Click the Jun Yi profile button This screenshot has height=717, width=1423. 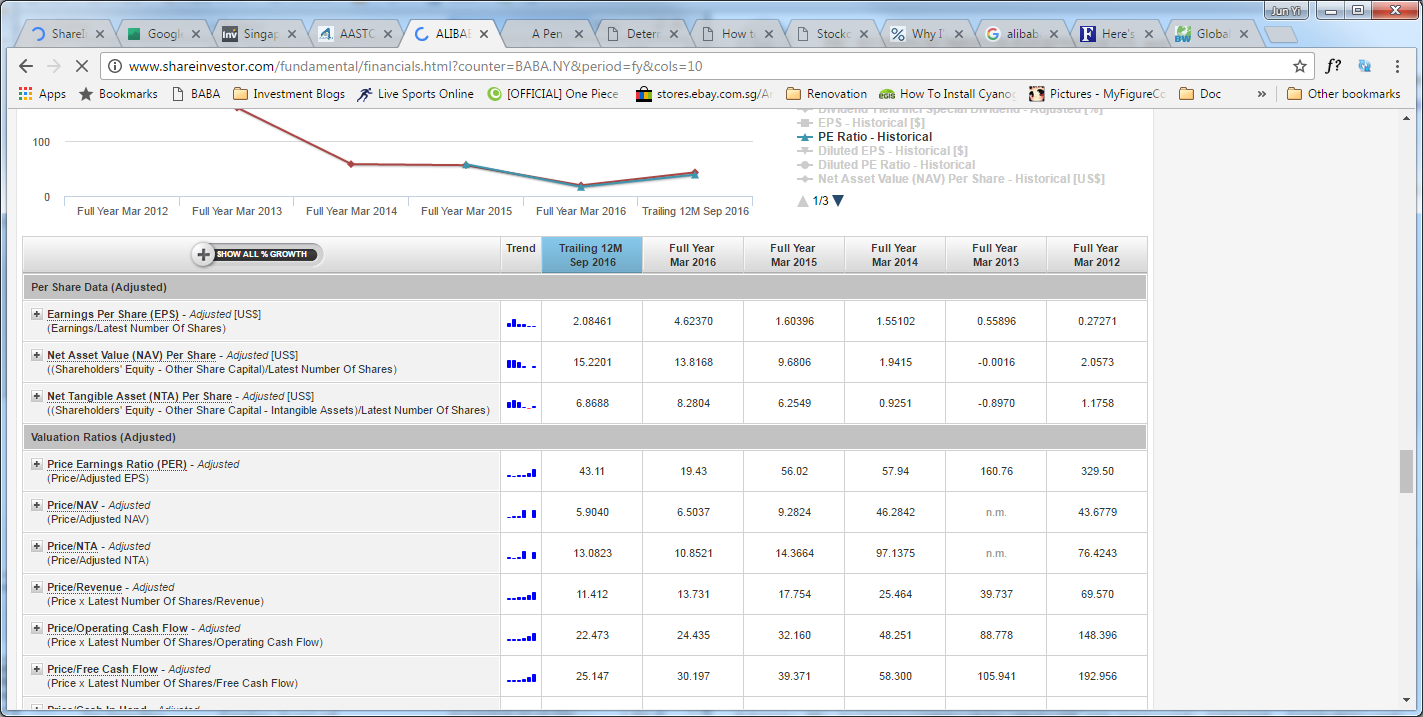pyautogui.click(x=1285, y=10)
